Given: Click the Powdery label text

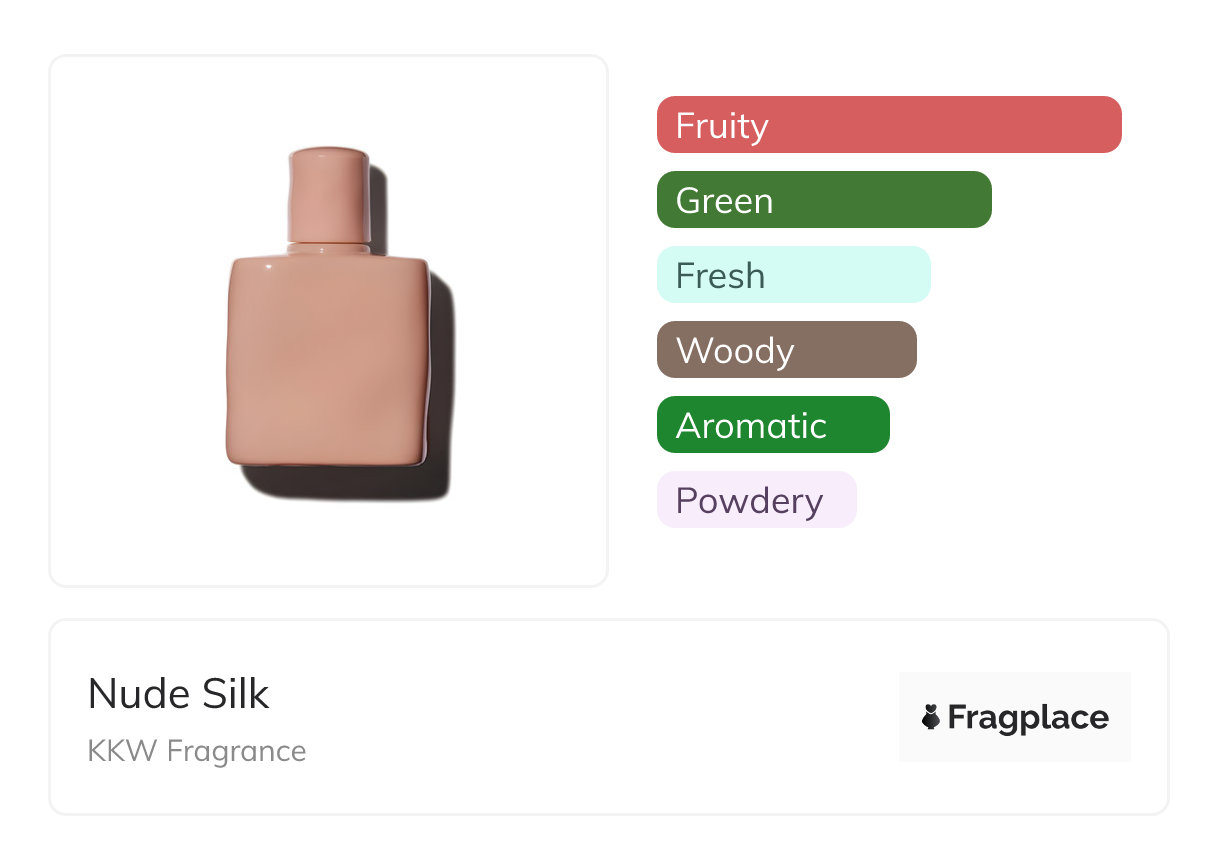Looking at the screenshot, I should [x=749, y=501].
